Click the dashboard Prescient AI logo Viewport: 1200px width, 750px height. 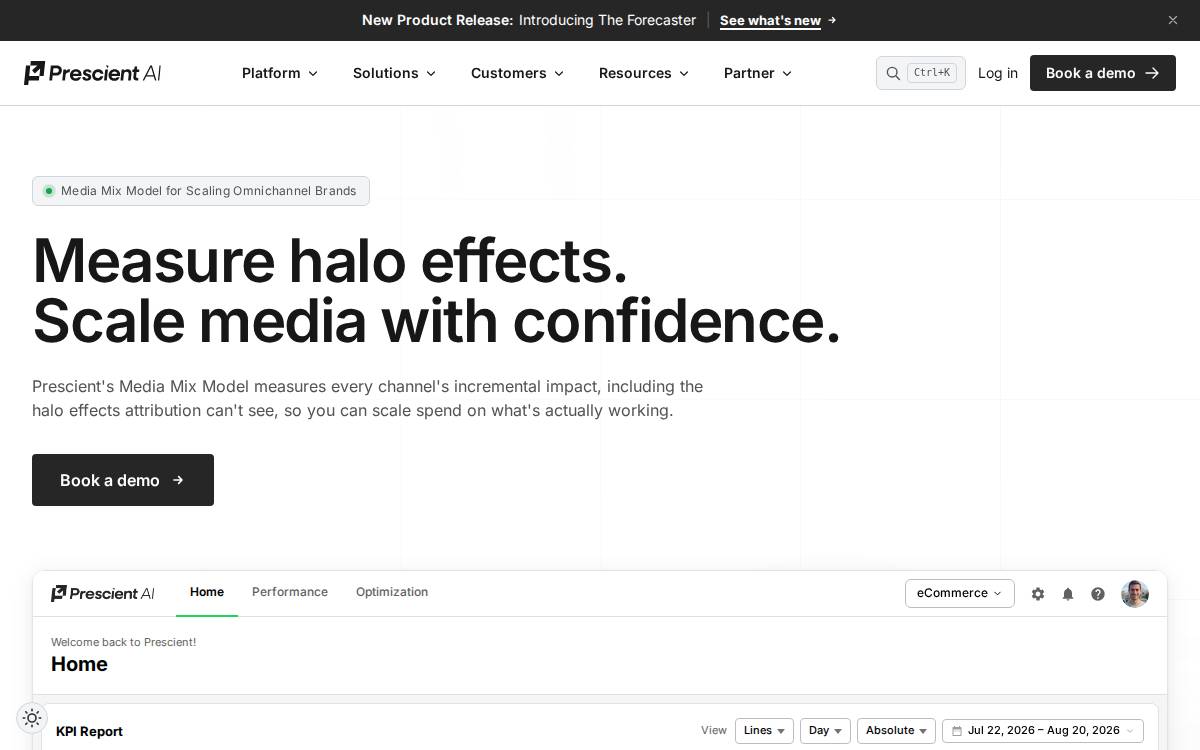coord(103,593)
